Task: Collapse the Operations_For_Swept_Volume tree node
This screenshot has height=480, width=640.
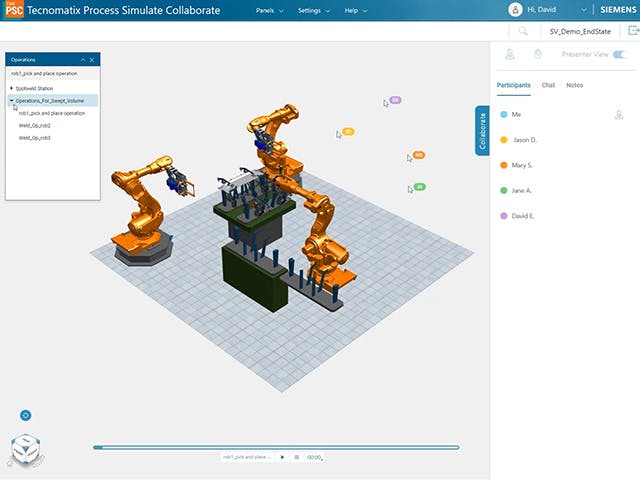Action: pyautogui.click(x=11, y=100)
